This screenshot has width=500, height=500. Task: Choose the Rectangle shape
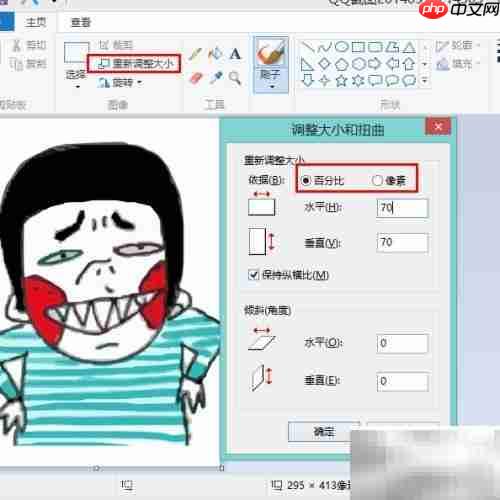coord(358,47)
